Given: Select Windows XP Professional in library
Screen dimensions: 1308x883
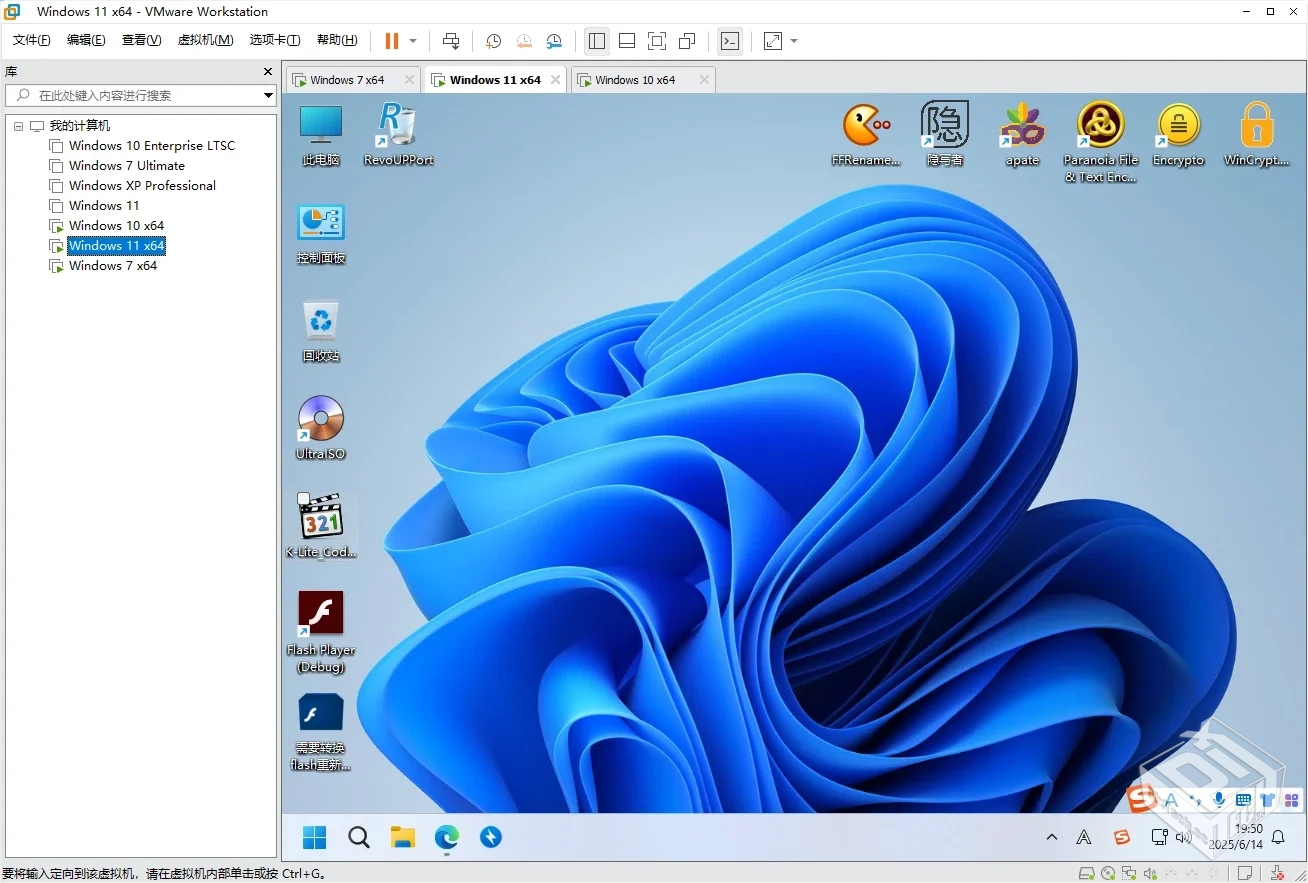Looking at the screenshot, I should click(x=142, y=186).
